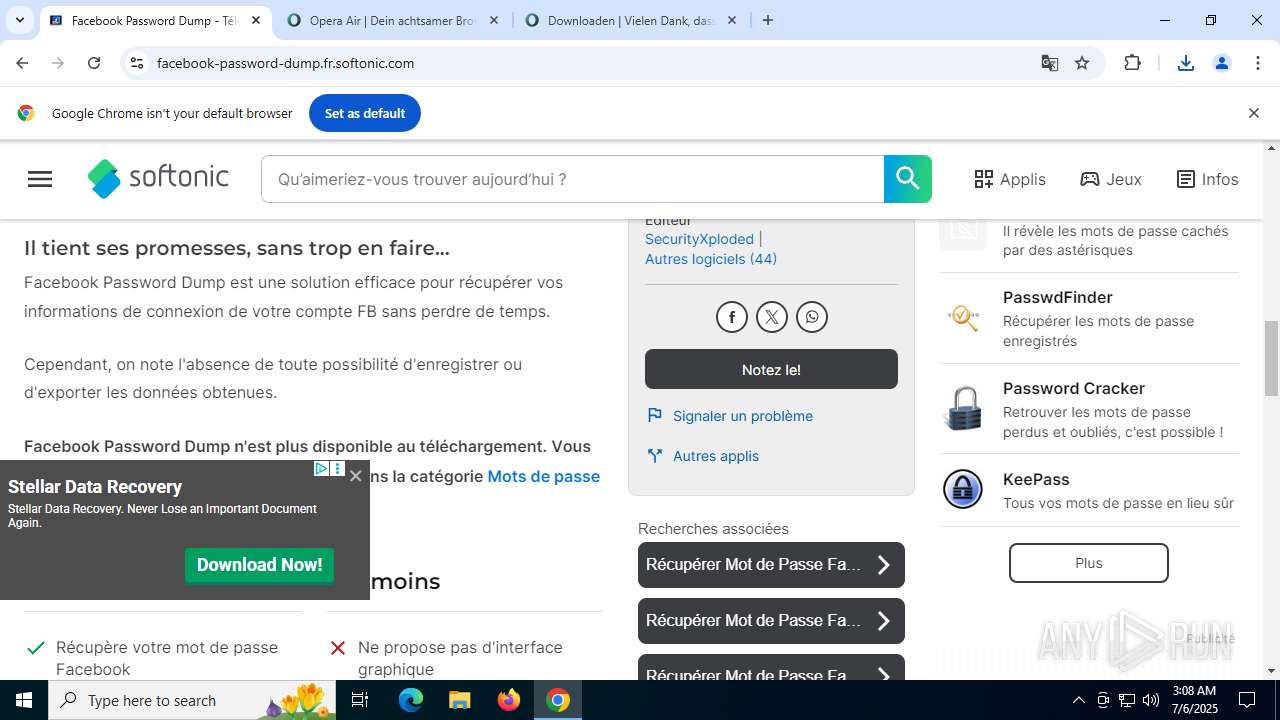Open Chrome three-dot menu
The image size is (1280, 720).
point(1258,63)
